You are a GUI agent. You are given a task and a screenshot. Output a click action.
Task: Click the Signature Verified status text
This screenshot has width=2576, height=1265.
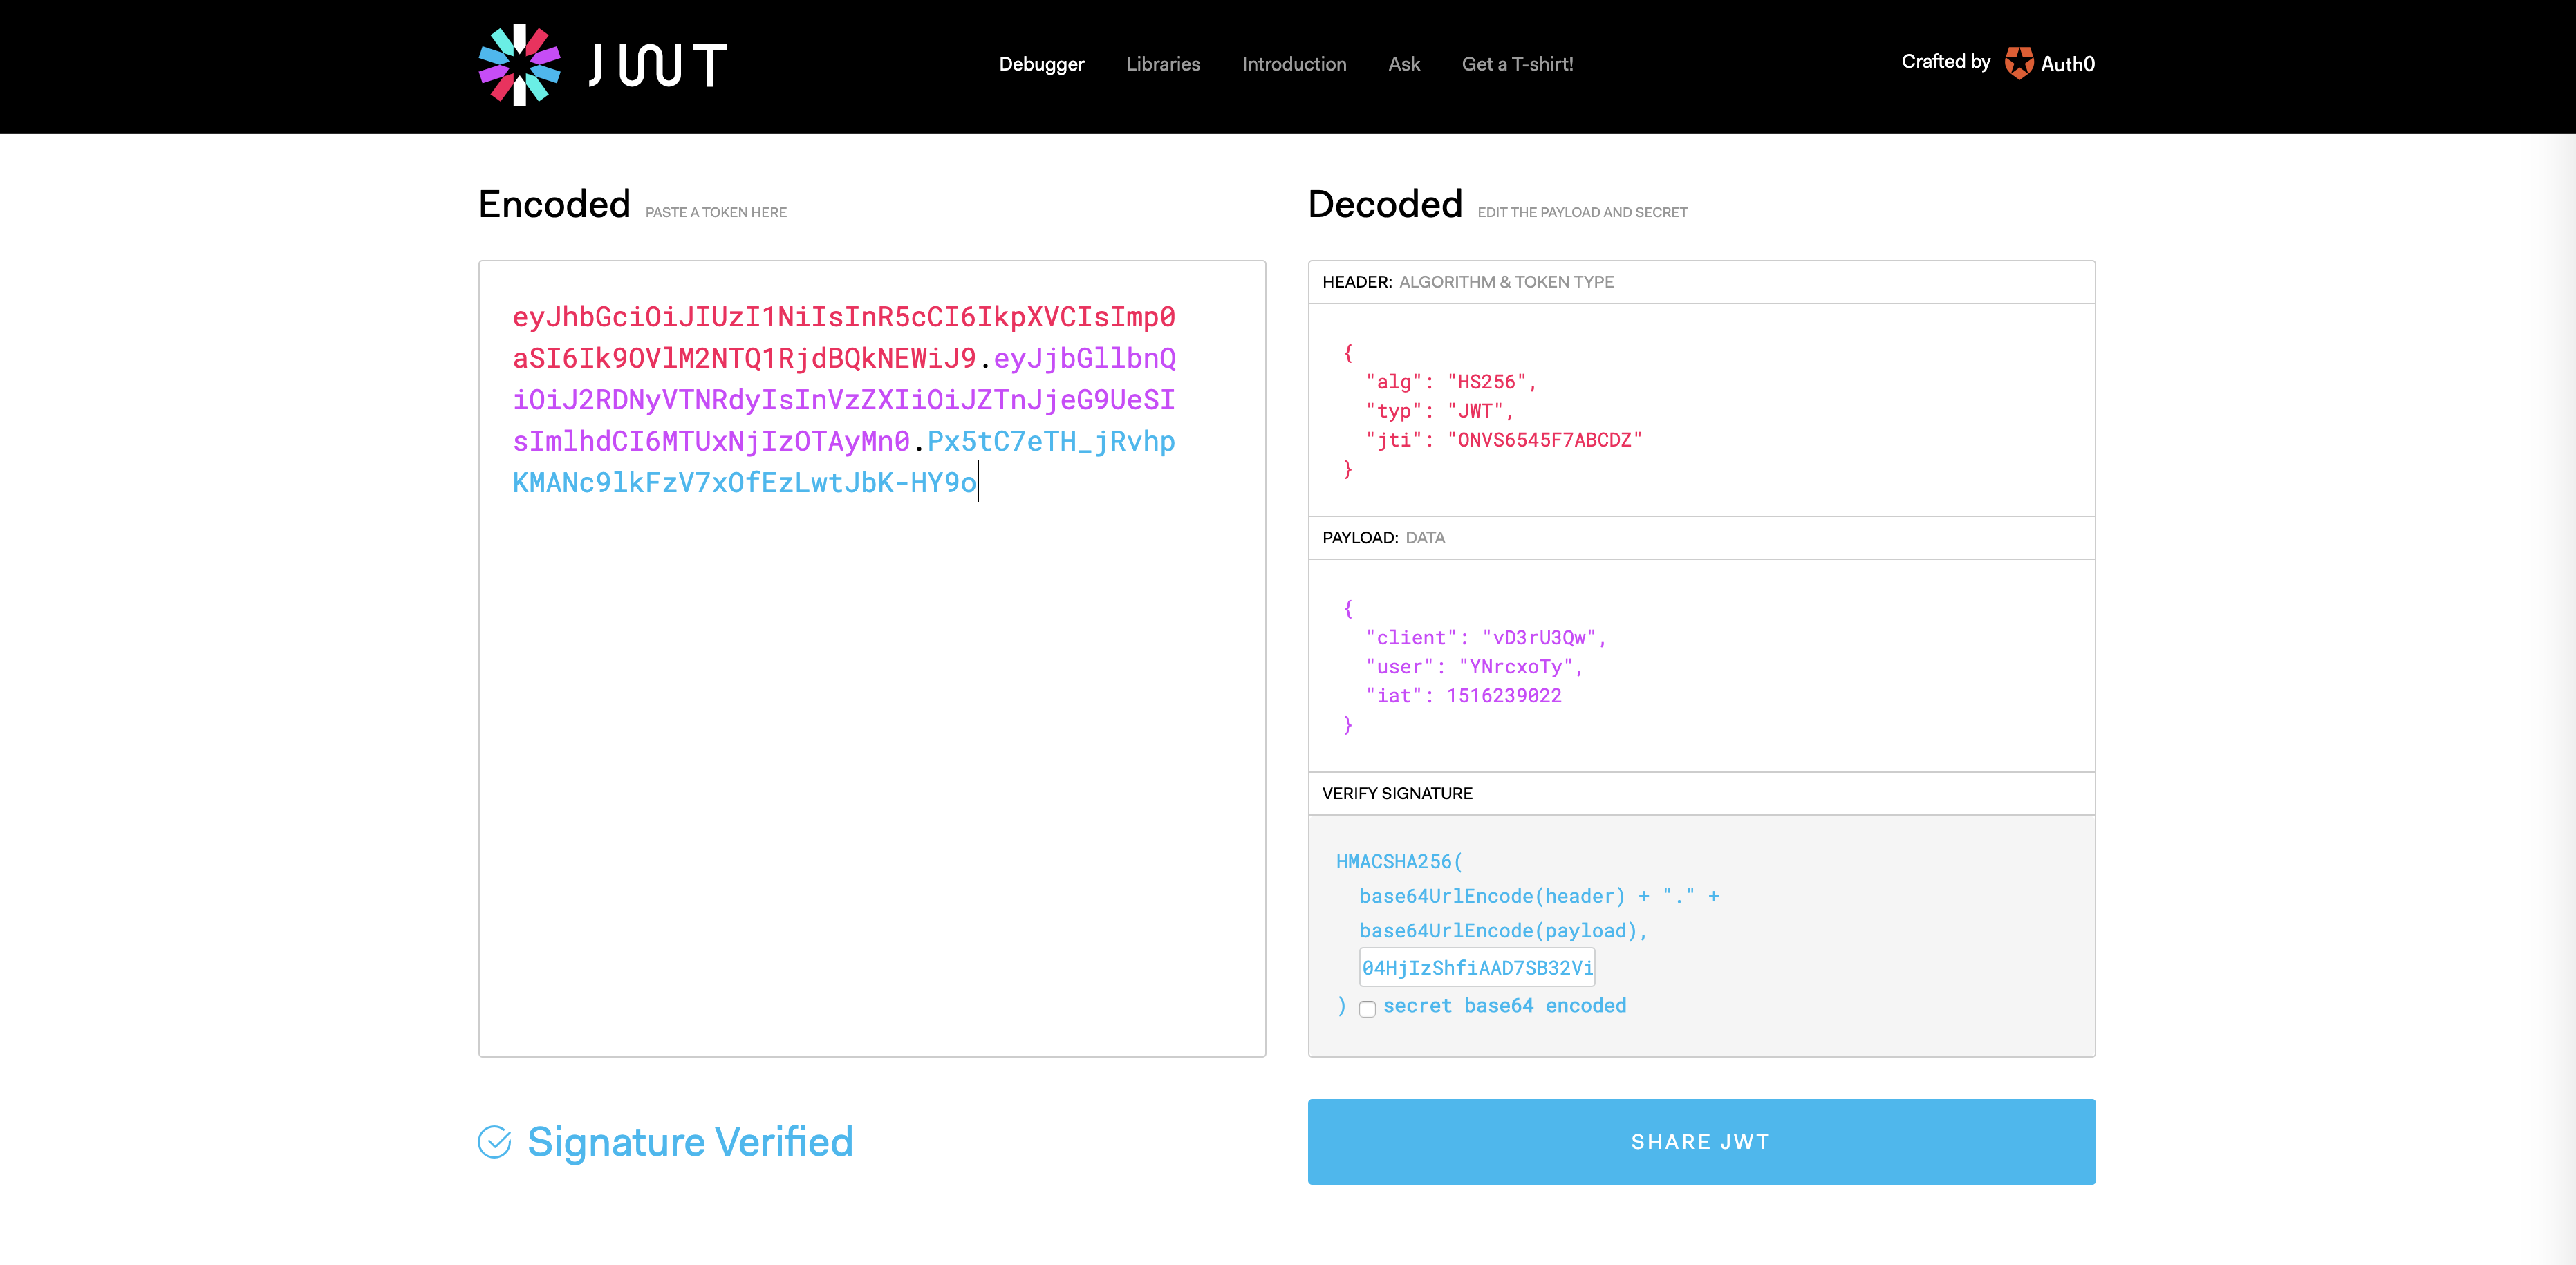(x=689, y=1142)
